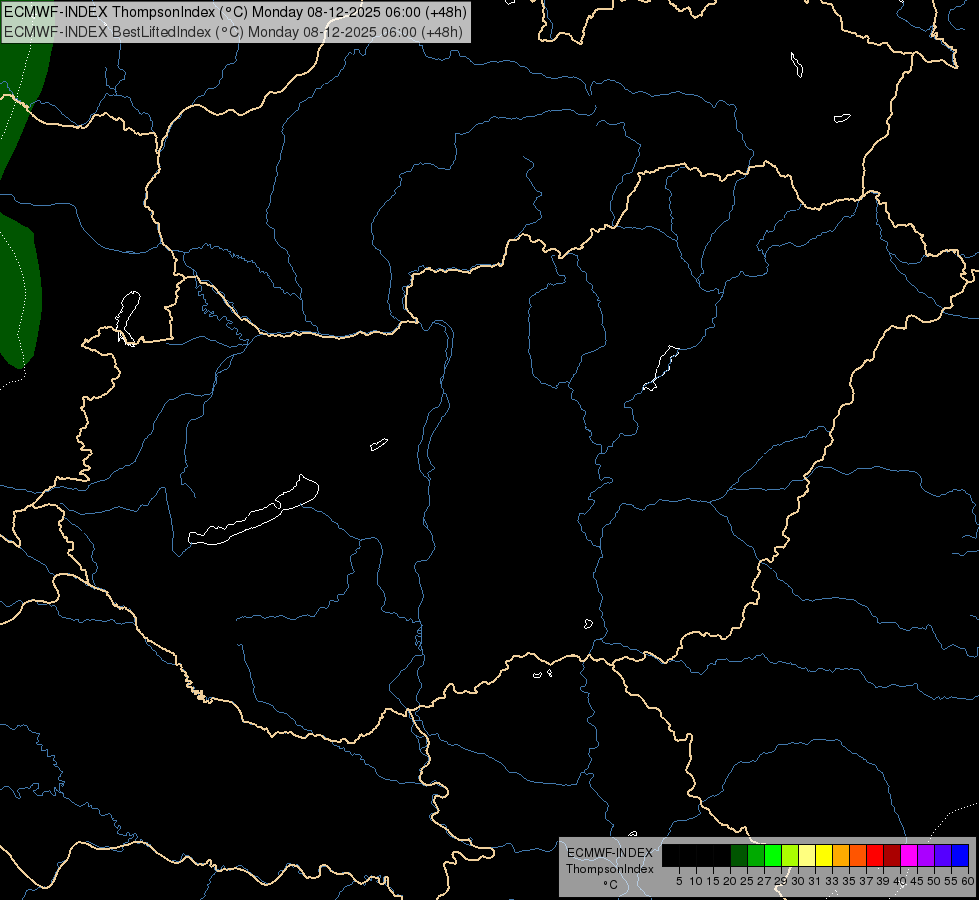979x900 pixels.
Task: Select the yellow-green 29–30 legend swatch
Action: coord(790,855)
